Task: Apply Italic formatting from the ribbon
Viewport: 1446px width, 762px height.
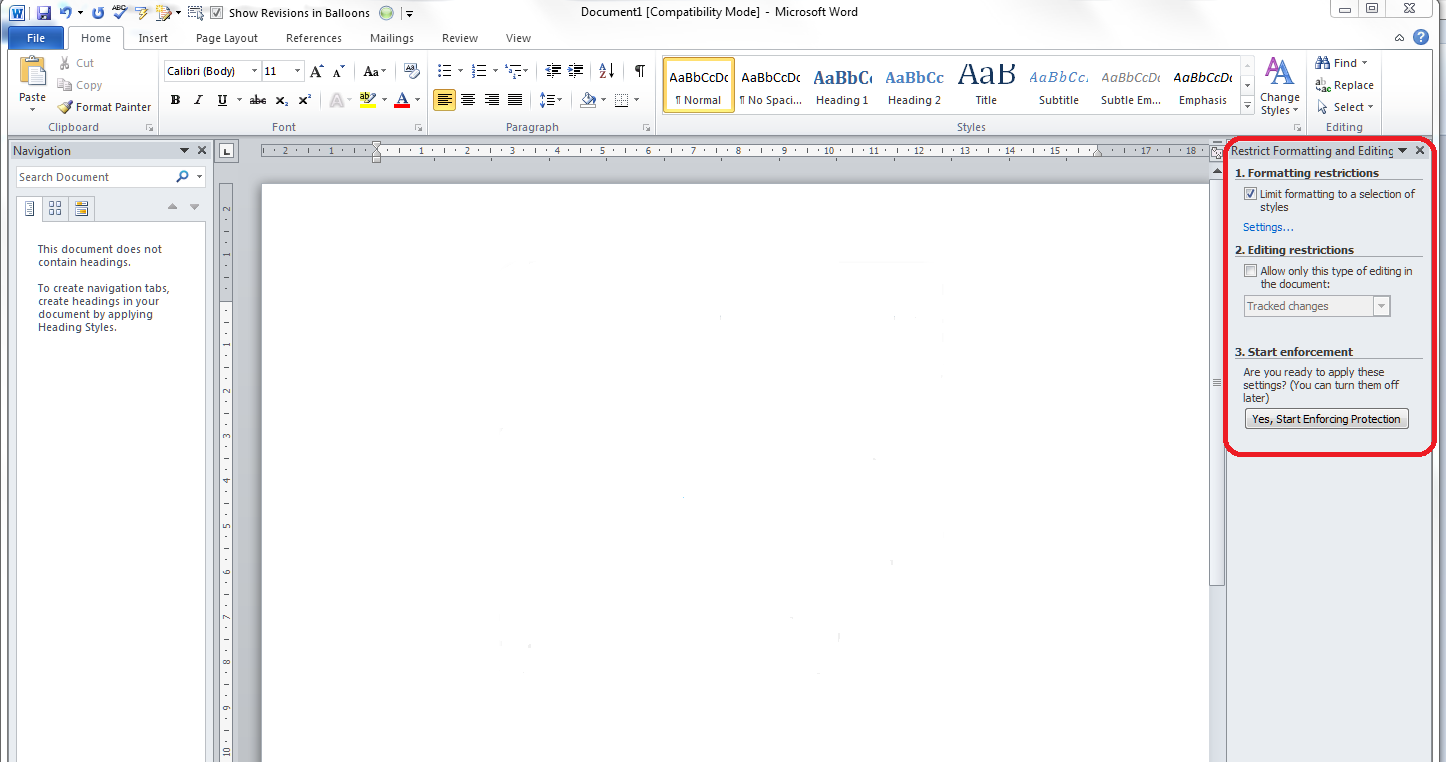Action: click(198, 100)
